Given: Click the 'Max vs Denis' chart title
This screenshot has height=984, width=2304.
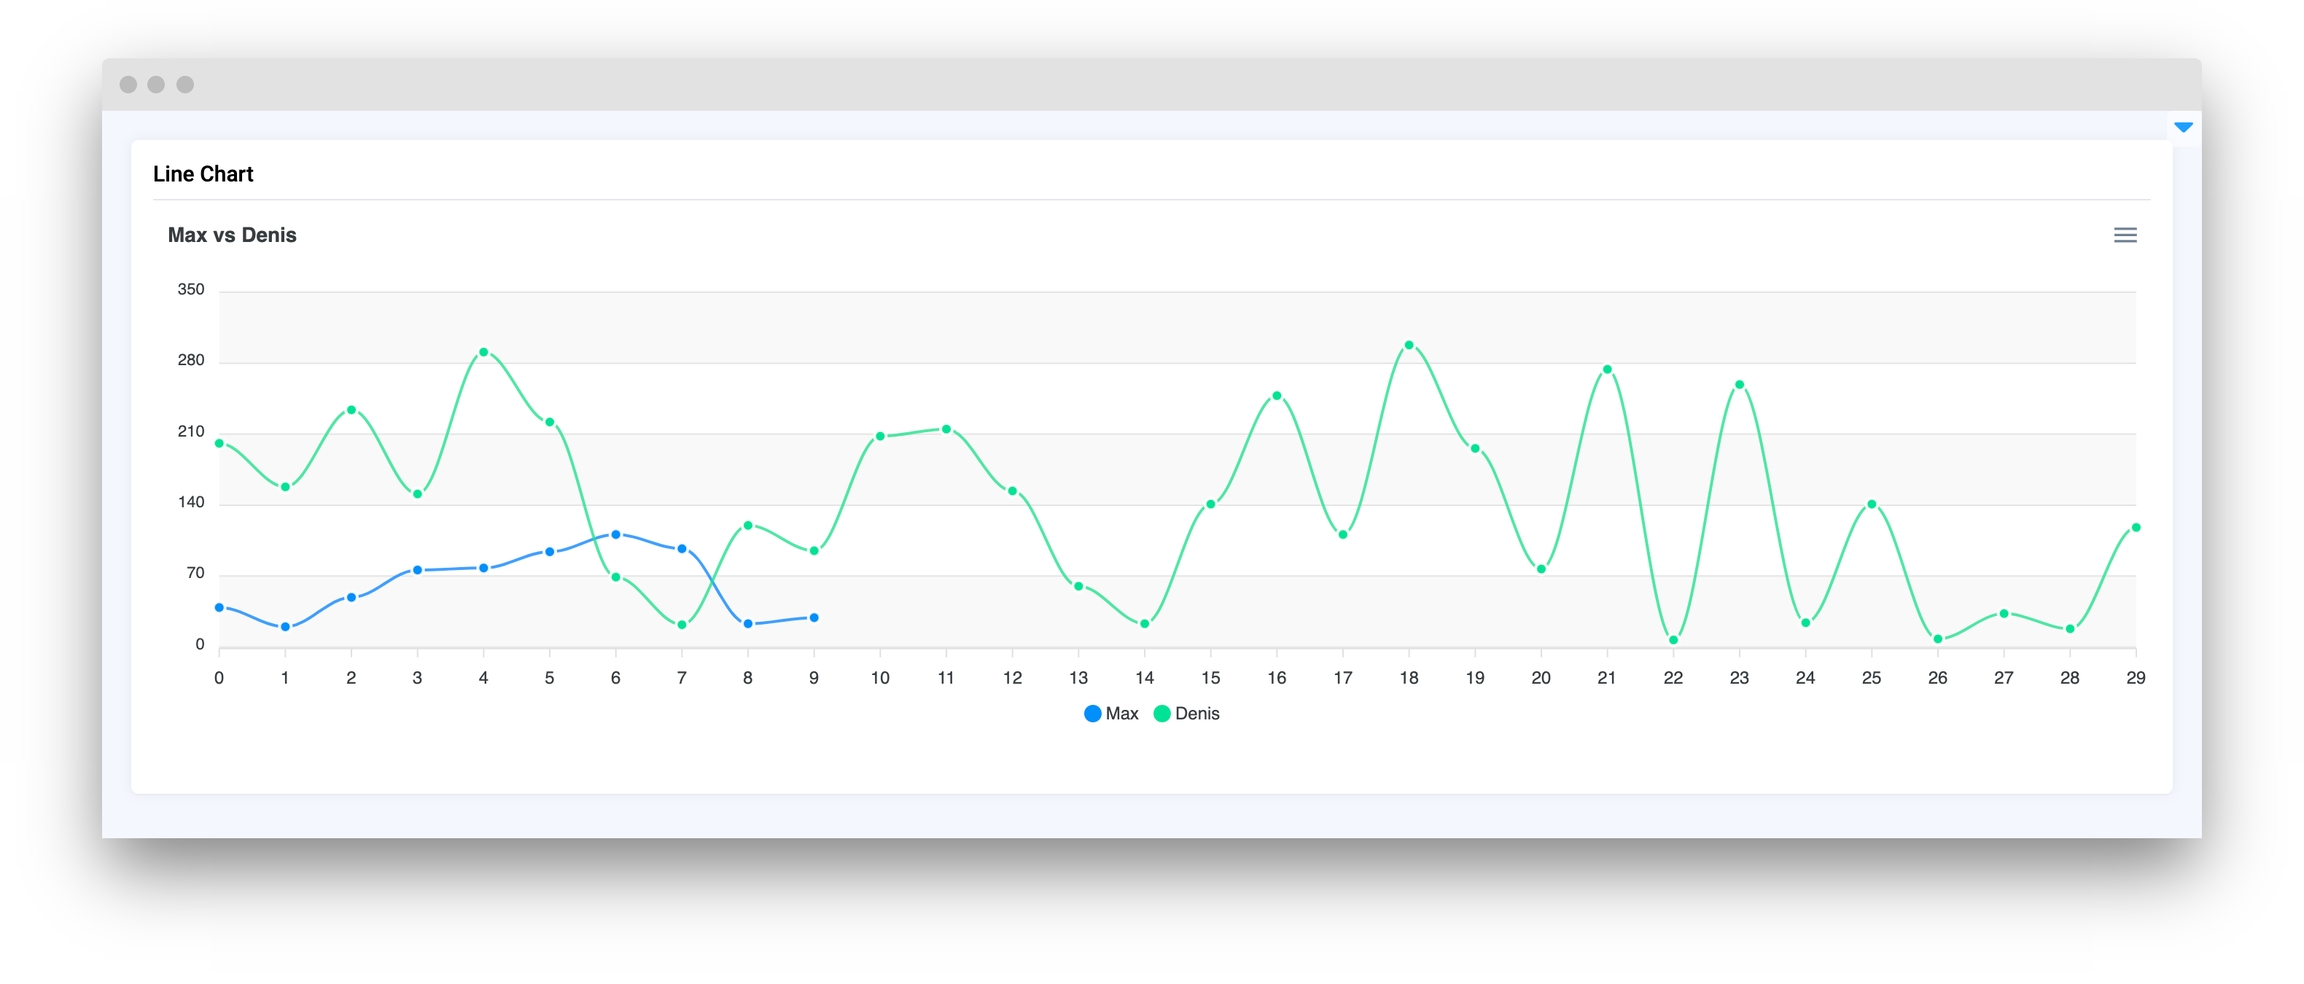Looking at the screenshot, I should (232, 235).
